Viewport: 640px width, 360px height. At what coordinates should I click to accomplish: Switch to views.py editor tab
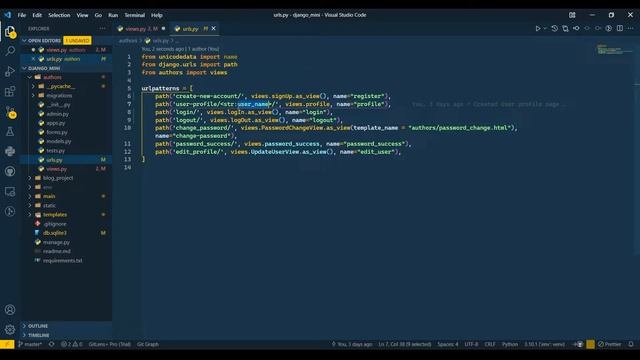pyautogui.click(x=141, y=29)
